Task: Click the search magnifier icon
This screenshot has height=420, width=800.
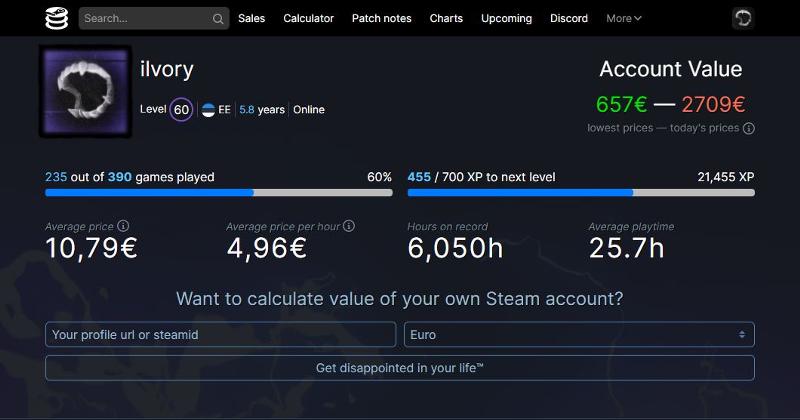Action: (218, 19)
